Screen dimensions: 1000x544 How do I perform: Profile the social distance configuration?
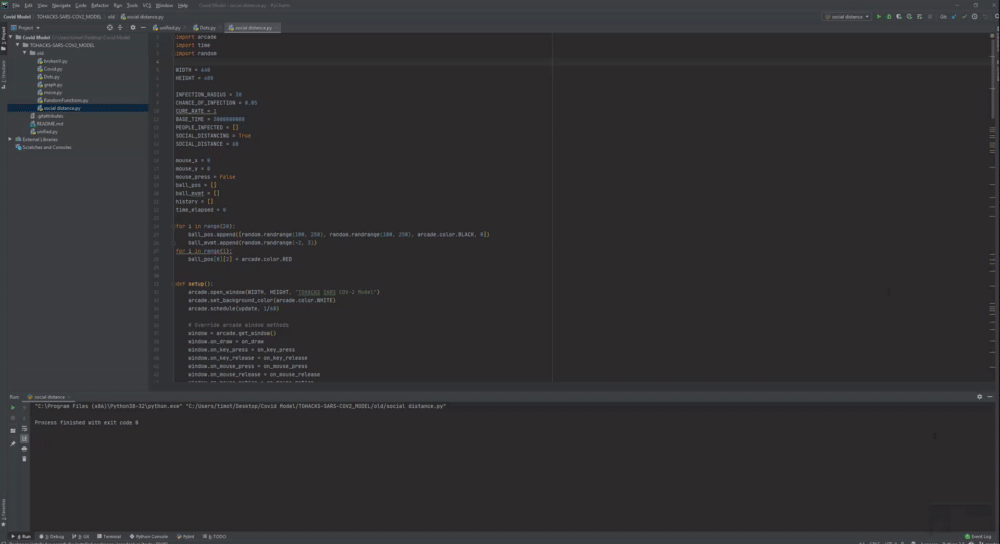[909, 17]
